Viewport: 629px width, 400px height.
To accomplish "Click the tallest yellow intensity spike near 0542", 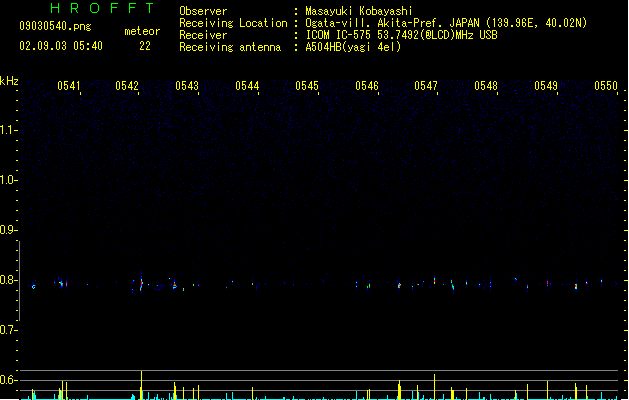I will [x=141, y=385].
